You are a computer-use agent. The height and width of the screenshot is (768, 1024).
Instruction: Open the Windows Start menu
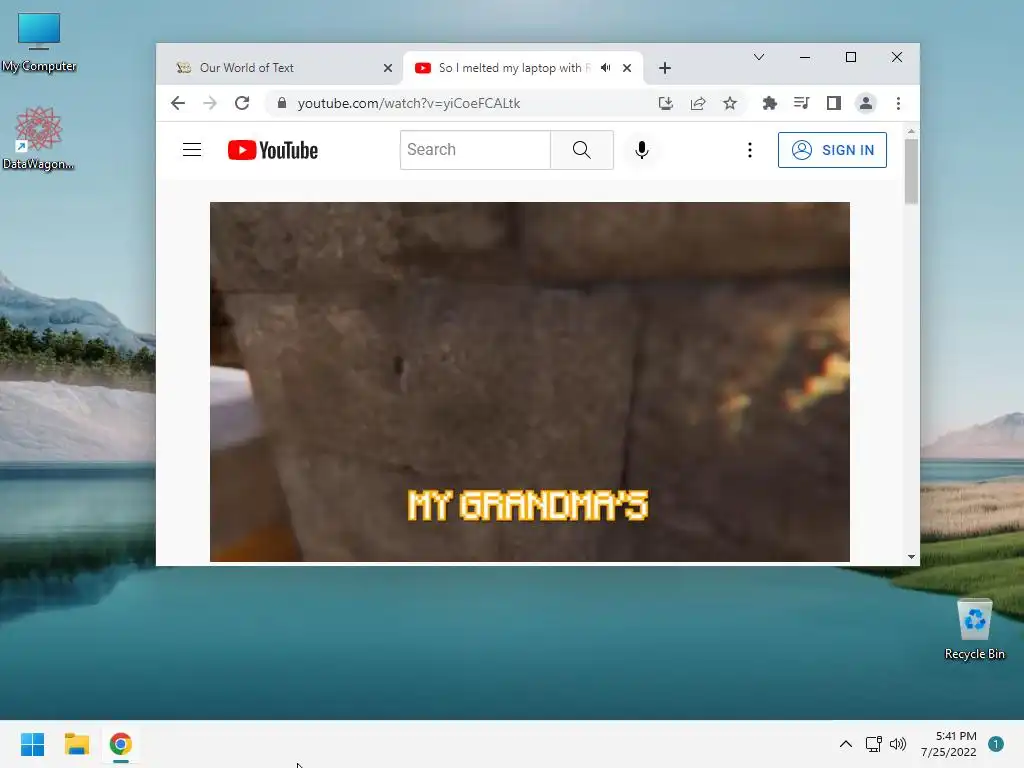(x=33, y=744)
